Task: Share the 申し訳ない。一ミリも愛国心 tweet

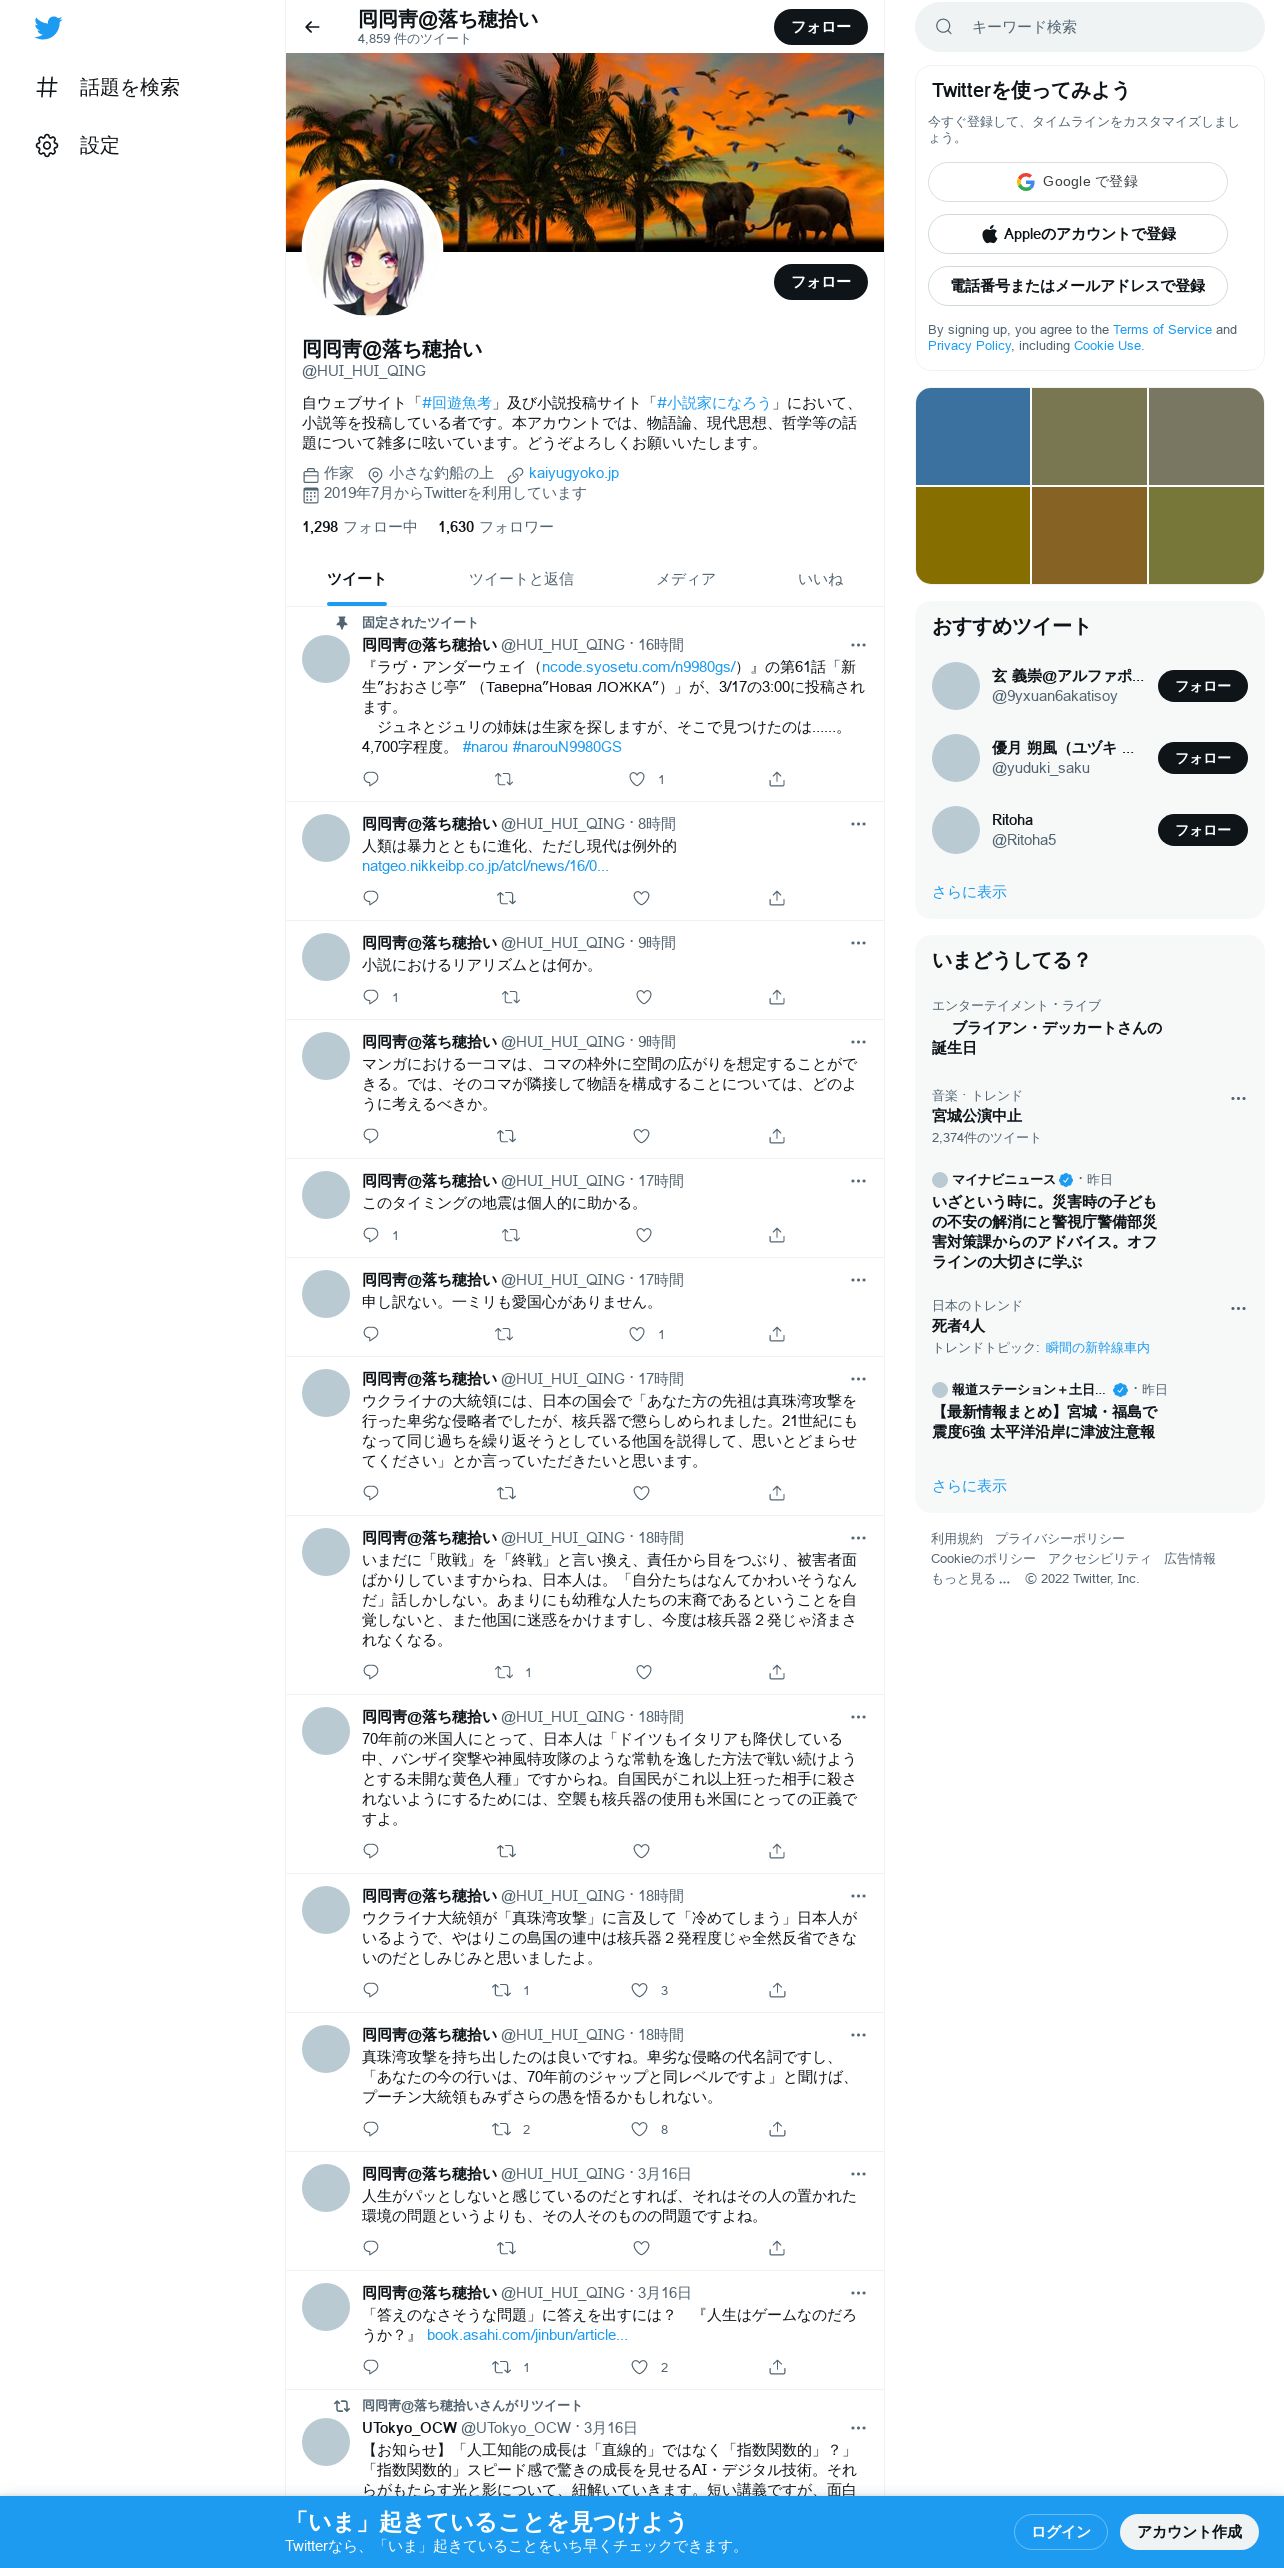Action: click(x=777, y=1334)
